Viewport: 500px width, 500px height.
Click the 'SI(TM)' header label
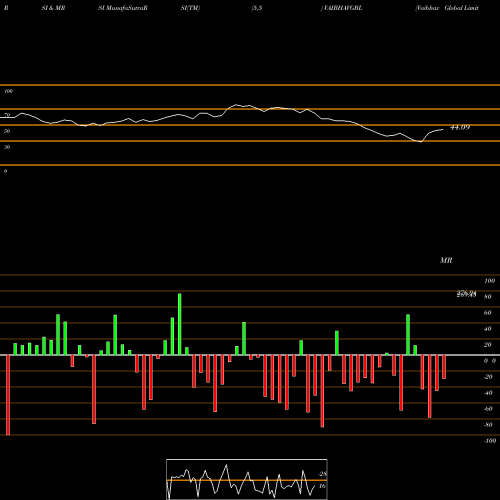pos(190,8)
